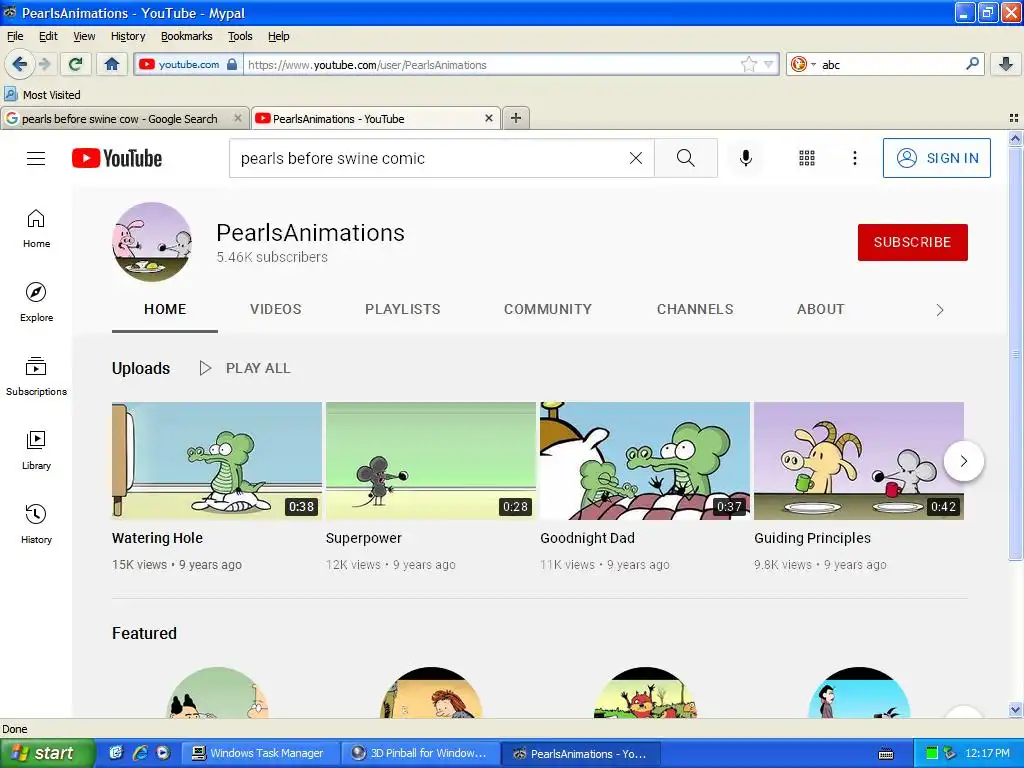
Task: Open the Edit menu
Action: point(48,36)
